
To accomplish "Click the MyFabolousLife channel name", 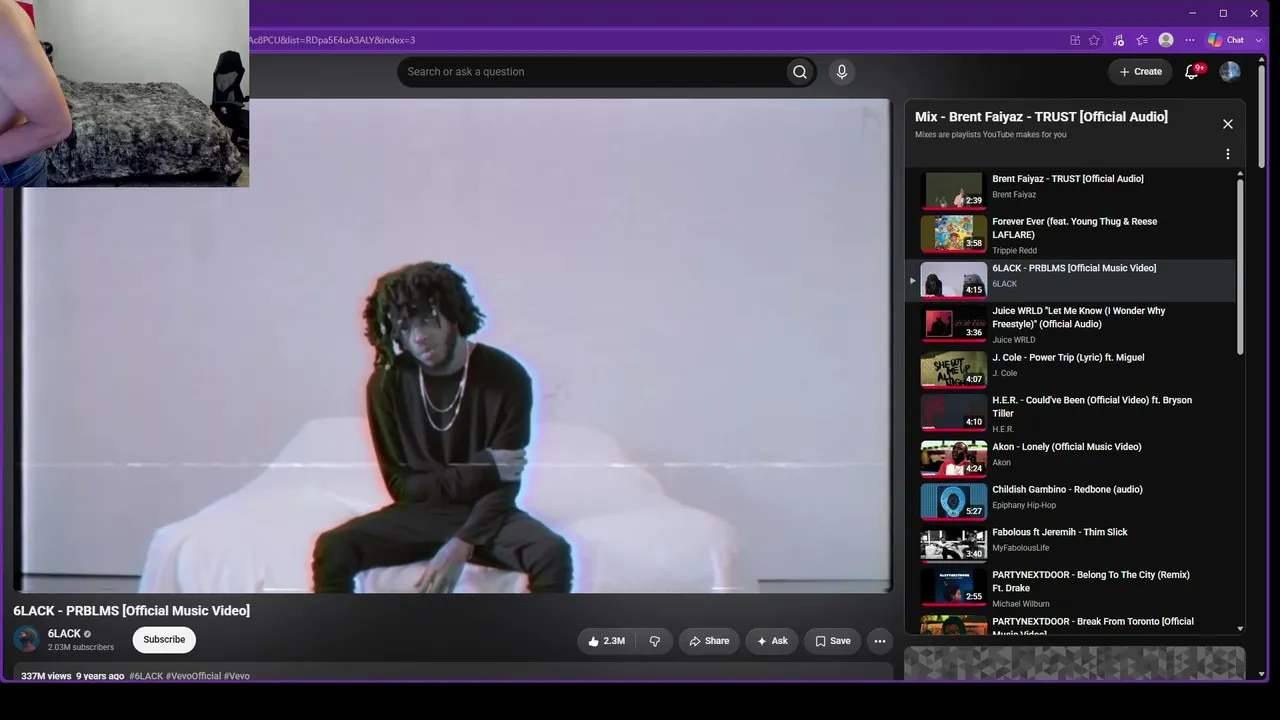I will (x=1020, y=548).
